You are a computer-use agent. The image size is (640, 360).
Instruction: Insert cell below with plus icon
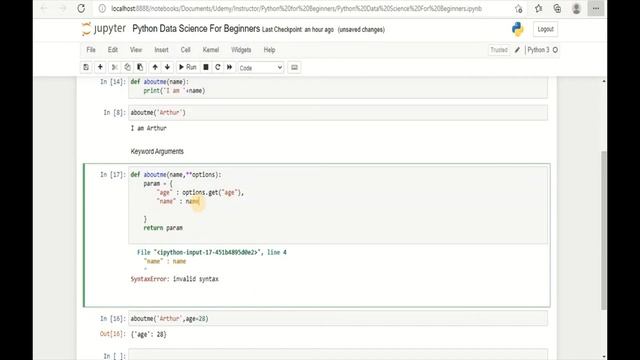(x=100, y=67)
